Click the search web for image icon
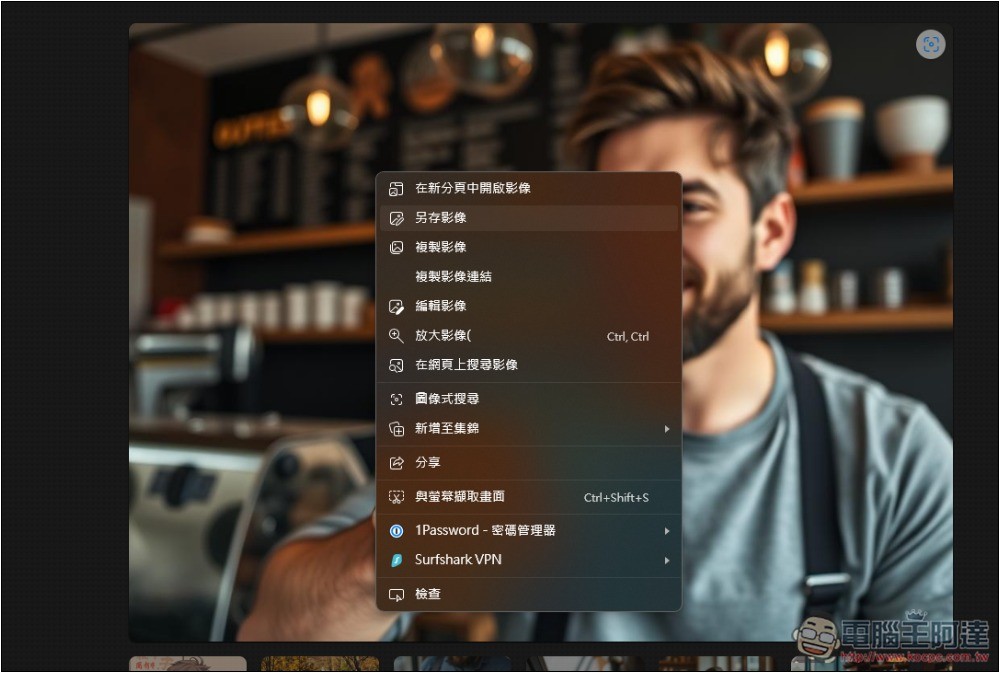Screen dimensions: 1000x673 (396, 366)
